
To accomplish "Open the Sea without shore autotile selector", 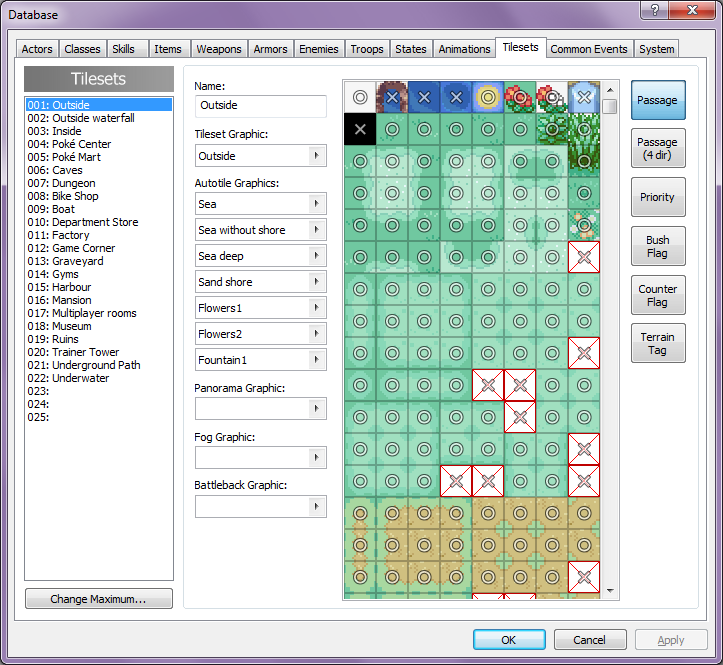I will (x=261, y=230).
